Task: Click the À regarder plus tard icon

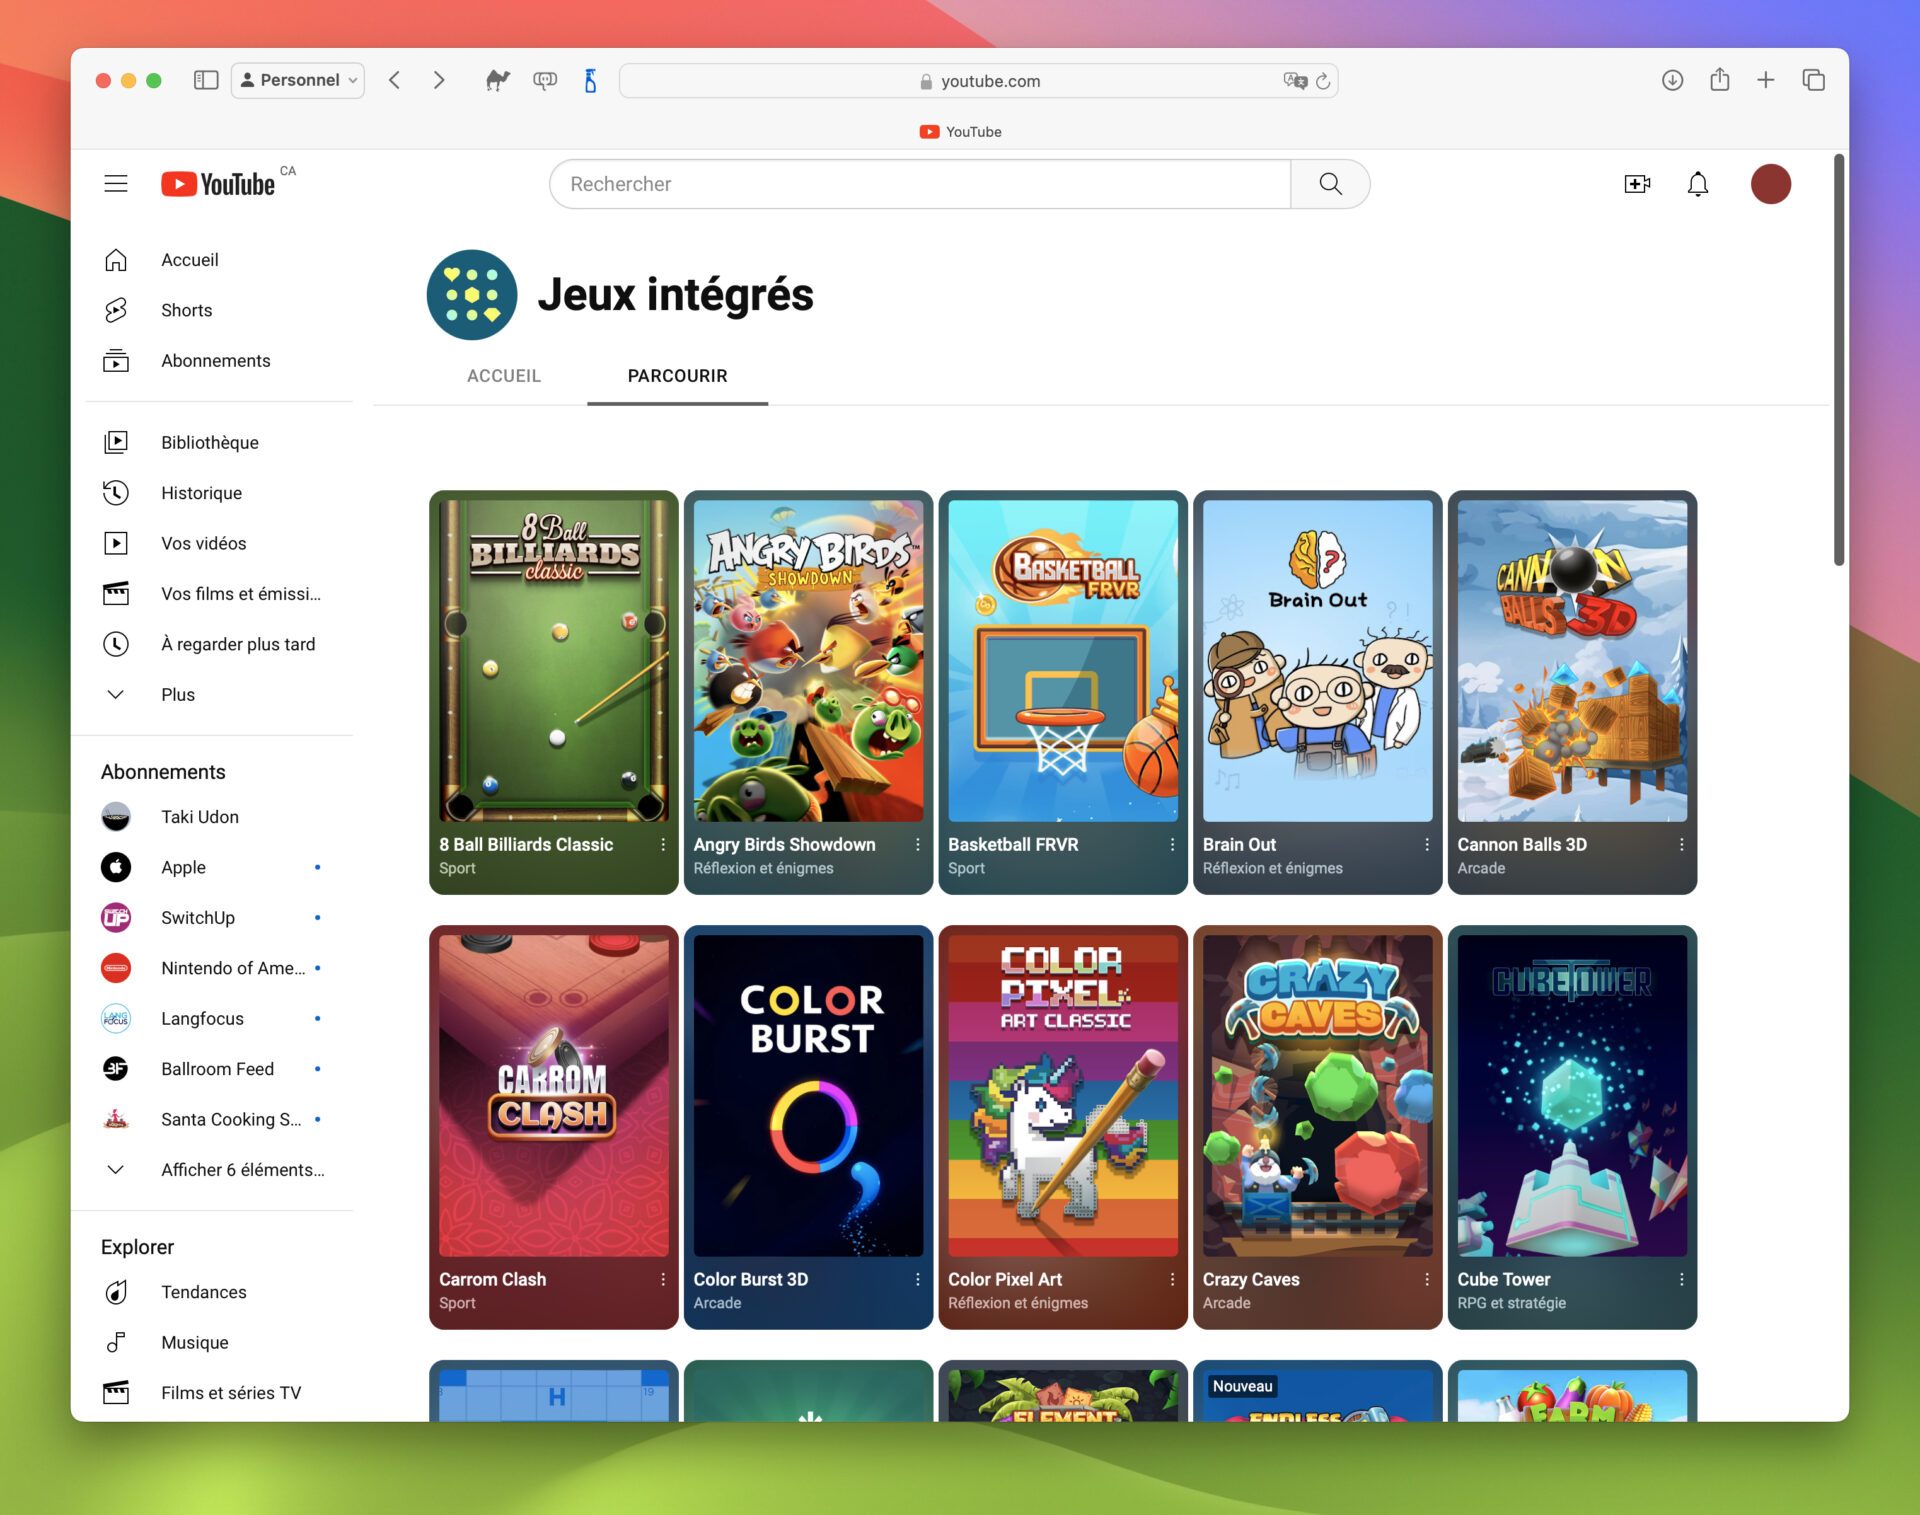Action: click(117, 644)
